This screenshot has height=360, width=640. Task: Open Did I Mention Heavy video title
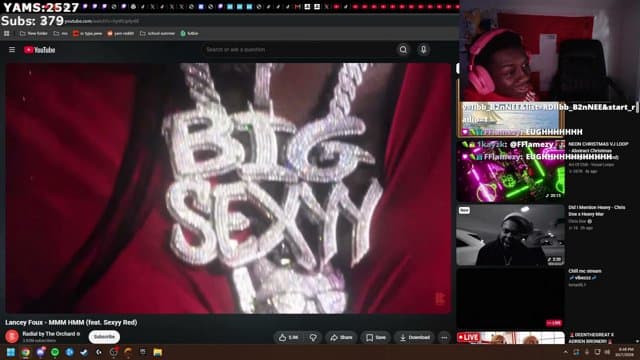[597, 211]
